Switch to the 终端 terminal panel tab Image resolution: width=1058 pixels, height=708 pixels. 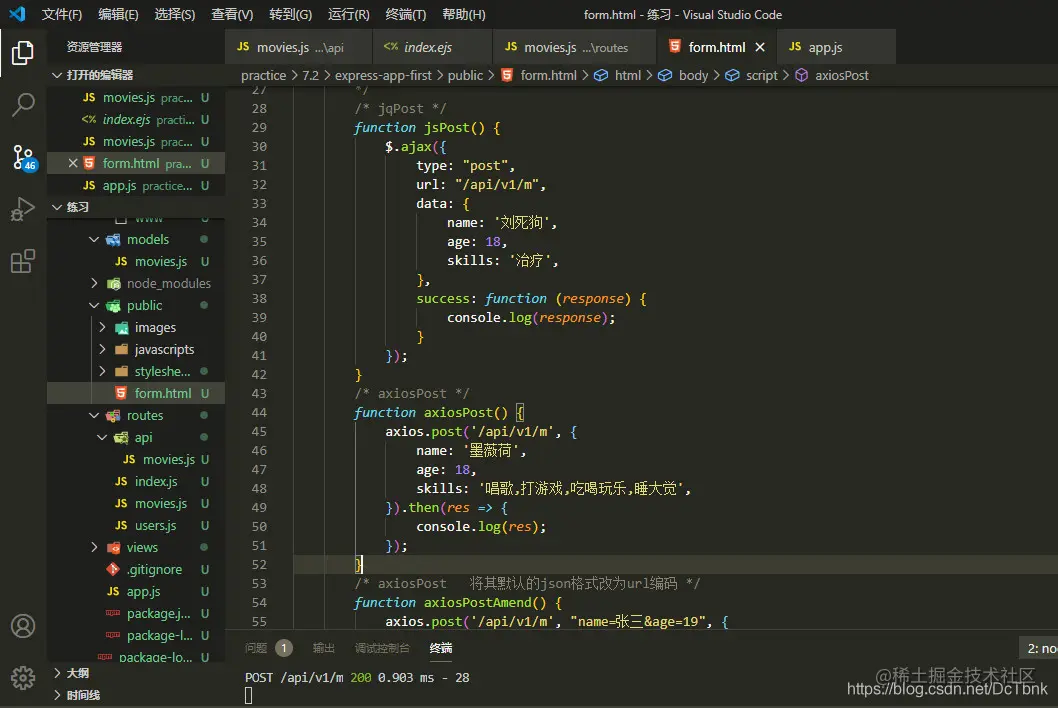point(441,648)
